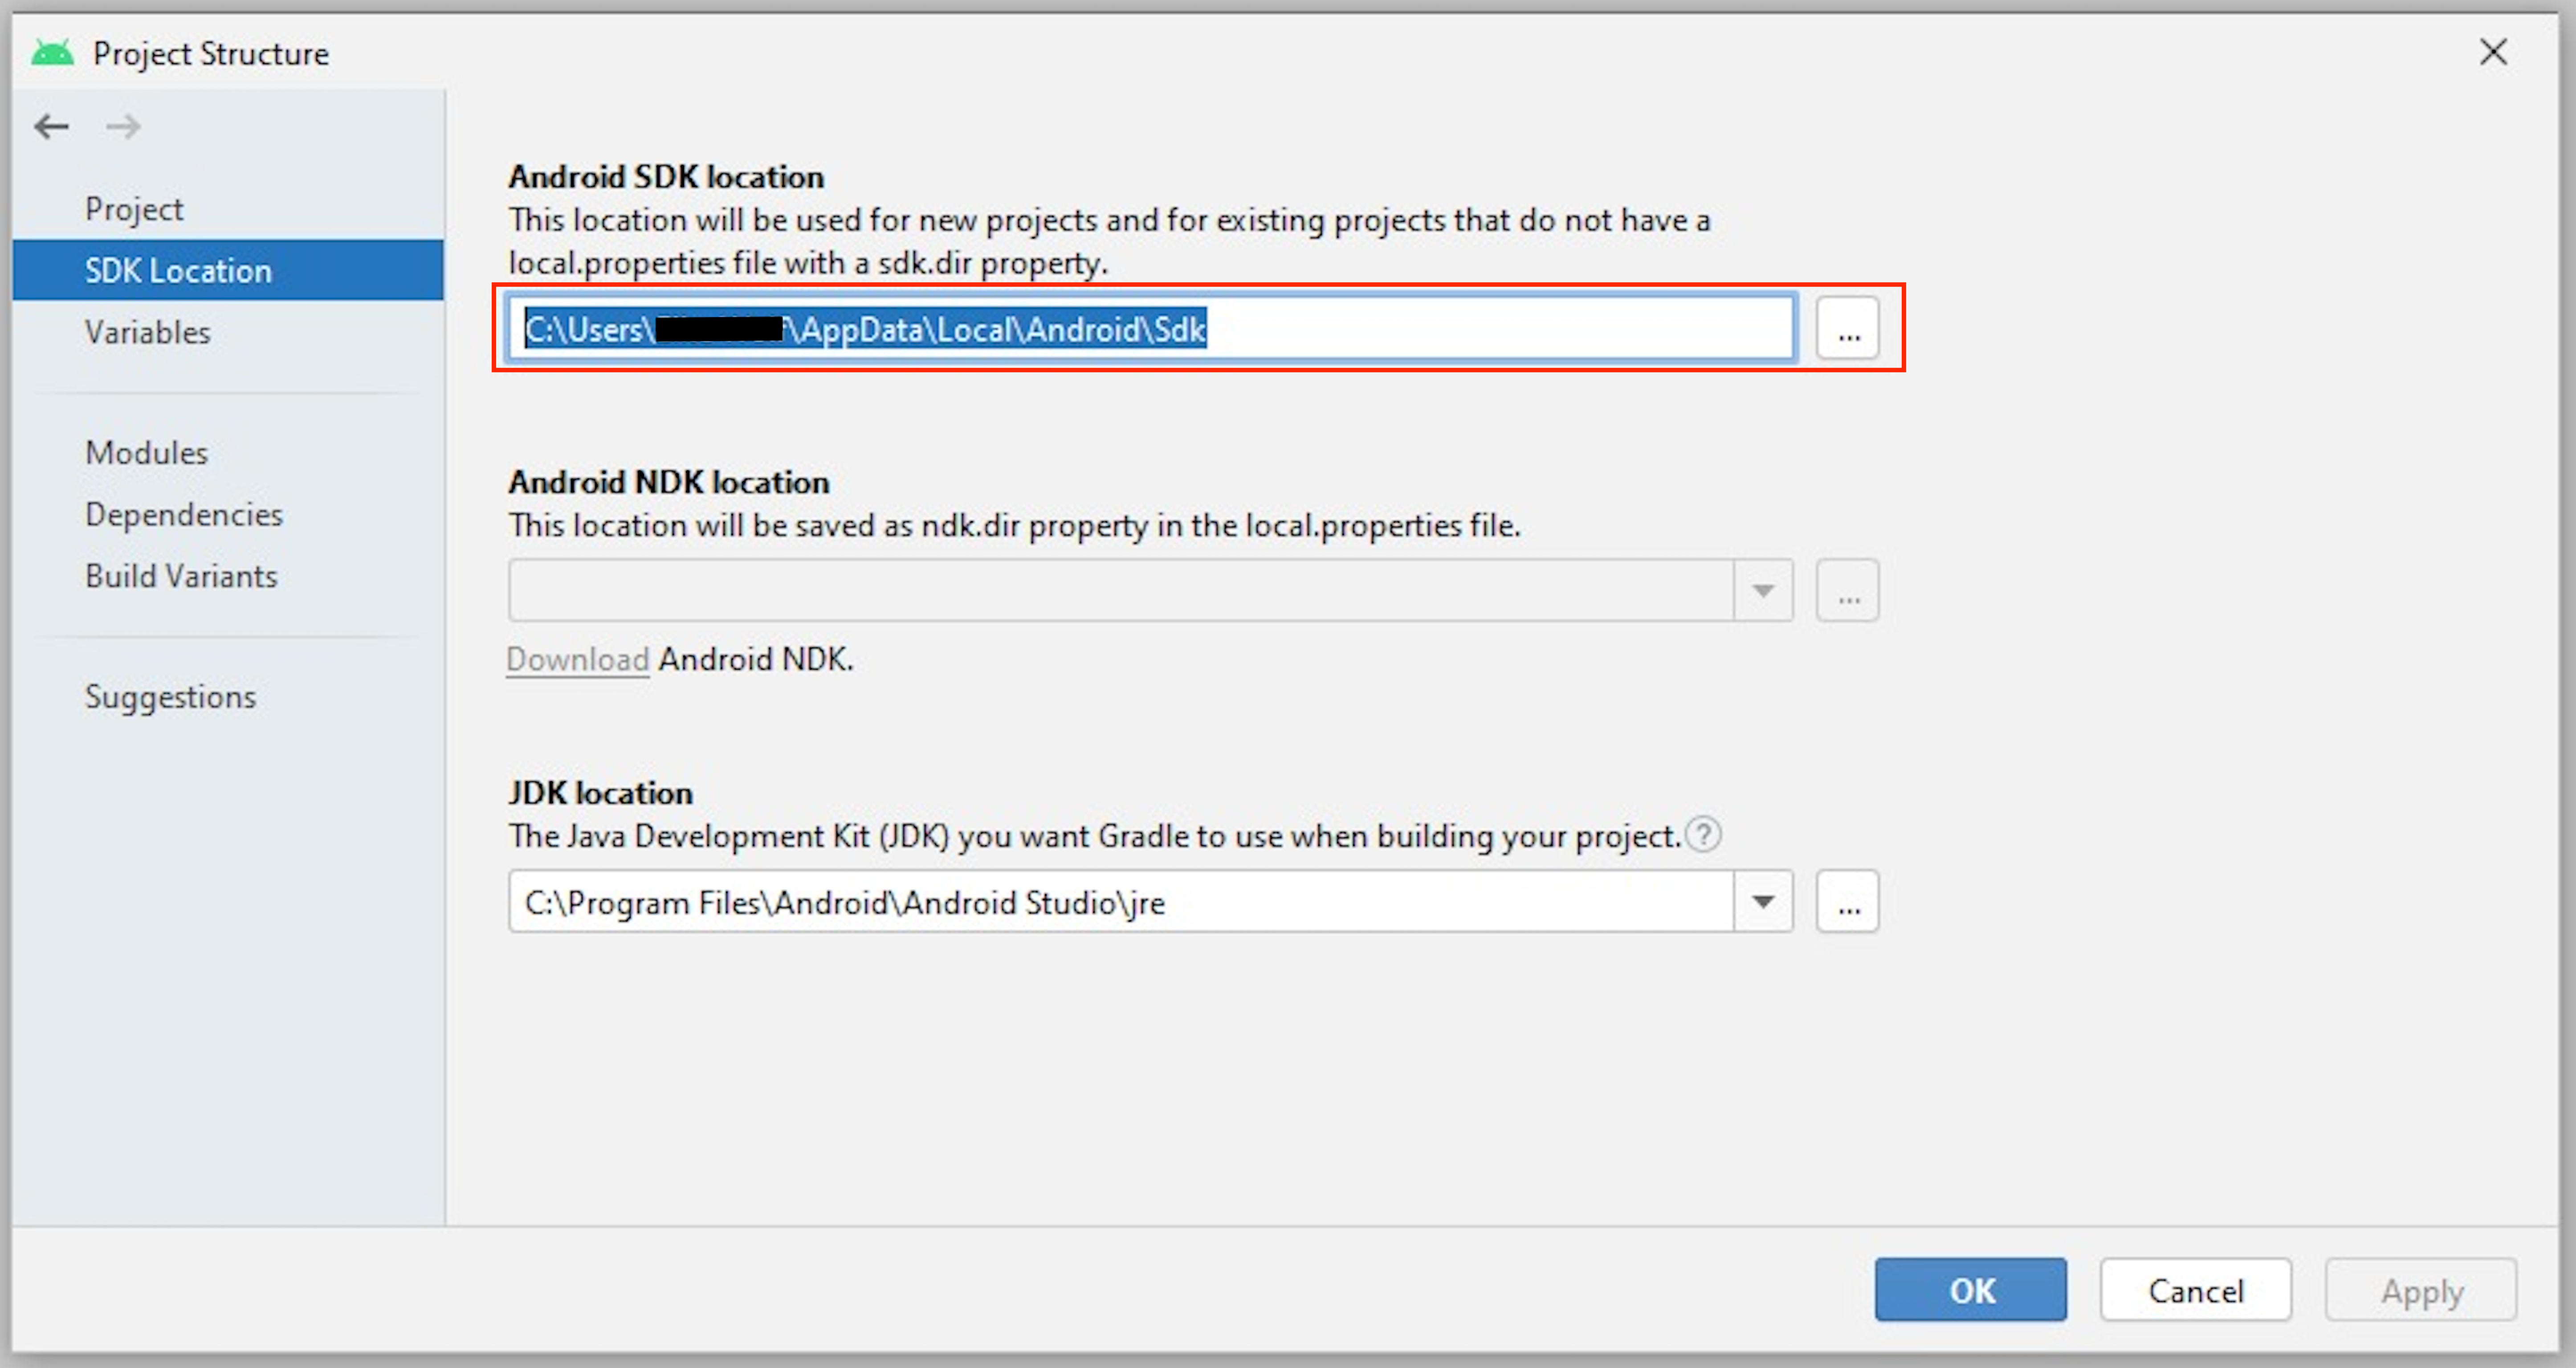Close the Project Structure dialog

click(2493, 52)
